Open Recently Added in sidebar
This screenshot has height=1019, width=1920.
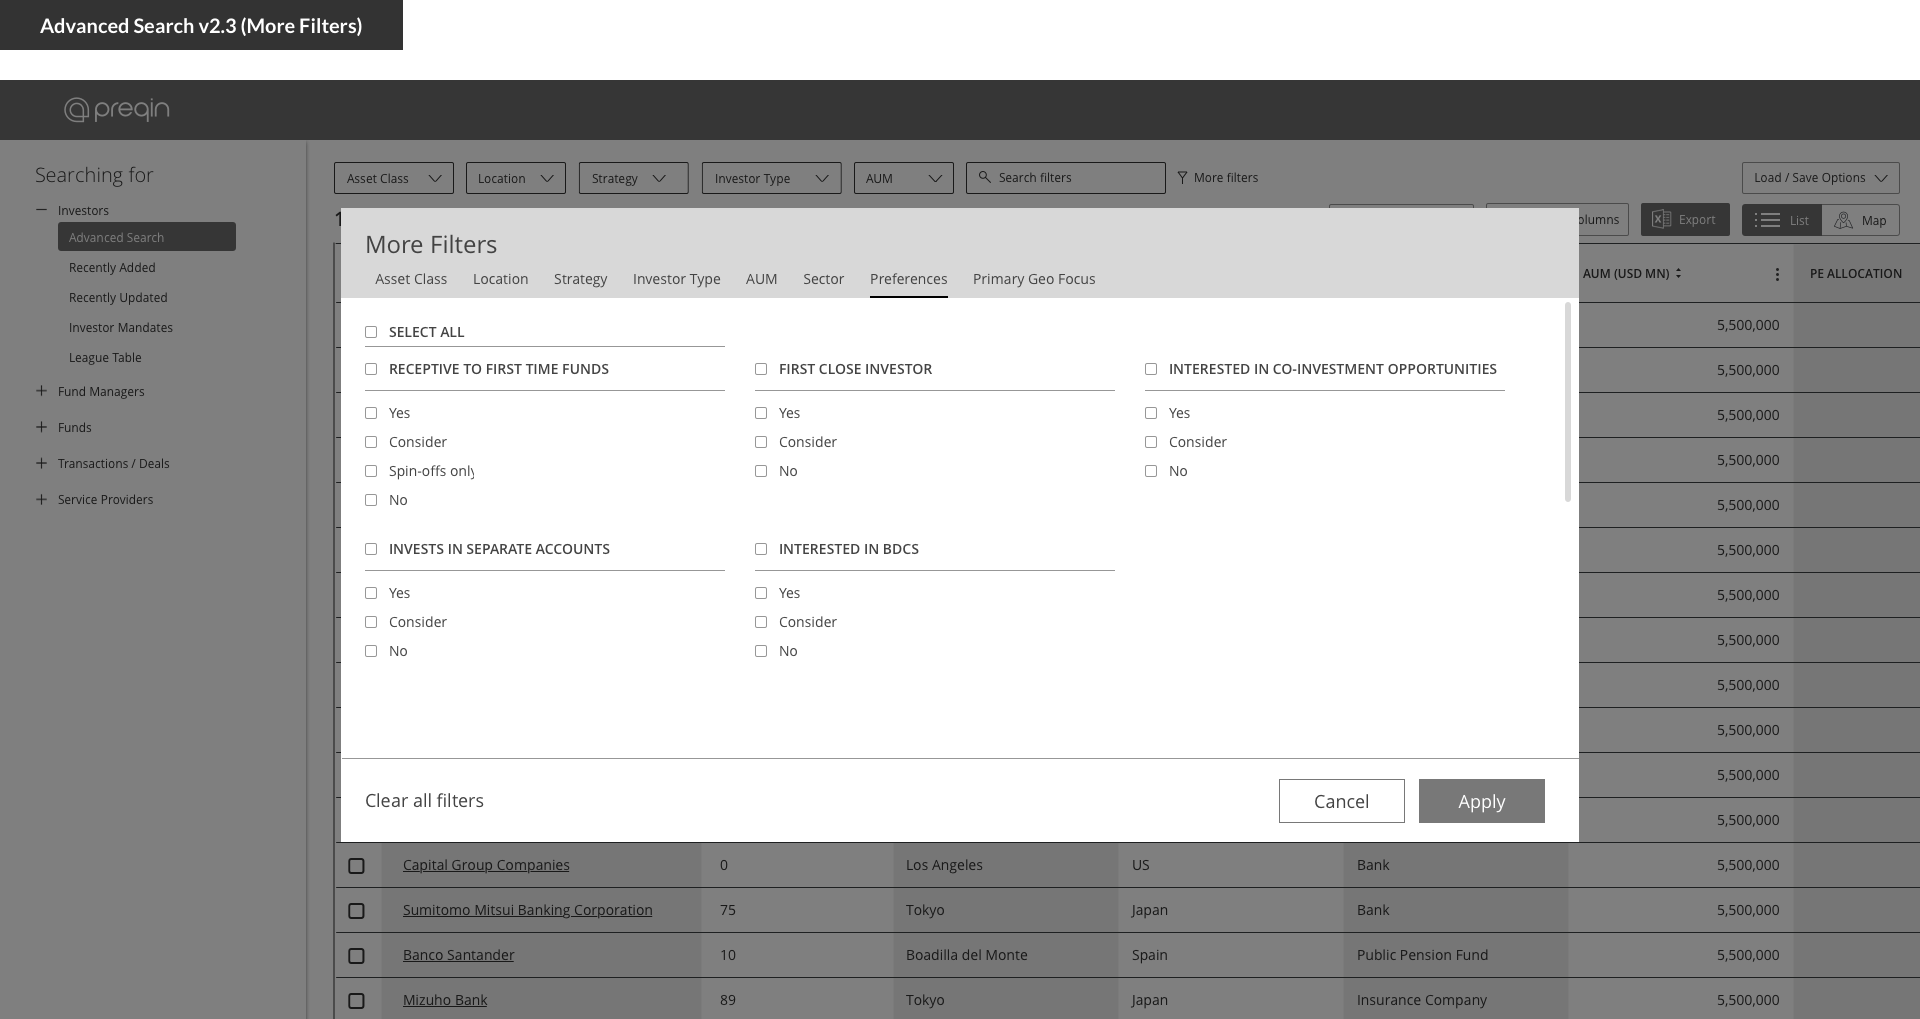click(112, 268)
